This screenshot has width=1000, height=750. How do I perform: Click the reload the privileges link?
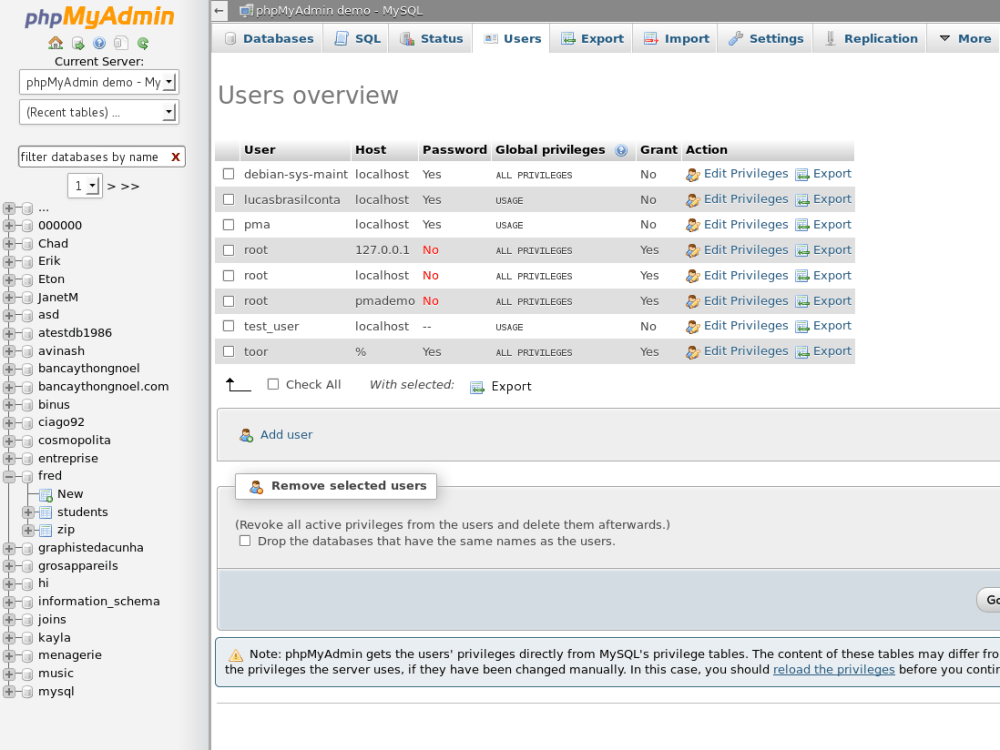pyautogui.click(x=834, y=670)
